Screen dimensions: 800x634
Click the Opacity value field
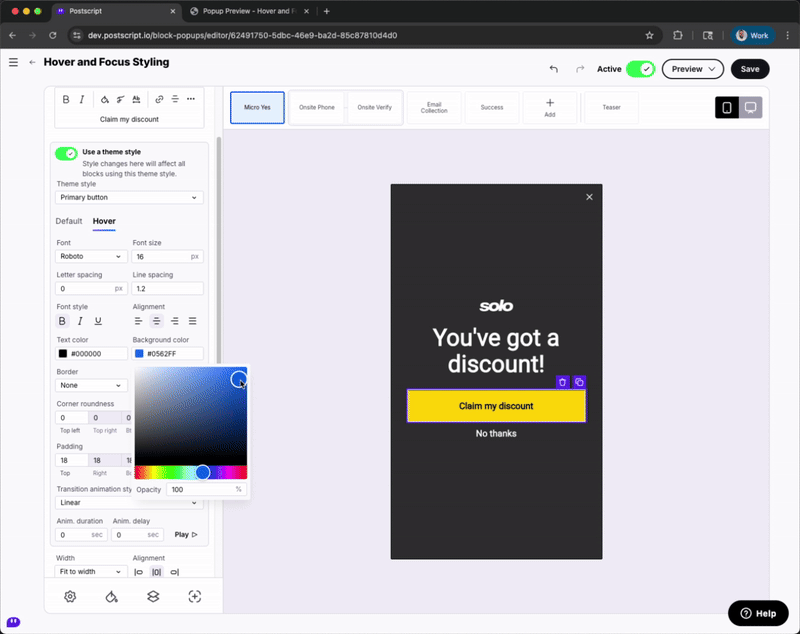coord(207,490)
